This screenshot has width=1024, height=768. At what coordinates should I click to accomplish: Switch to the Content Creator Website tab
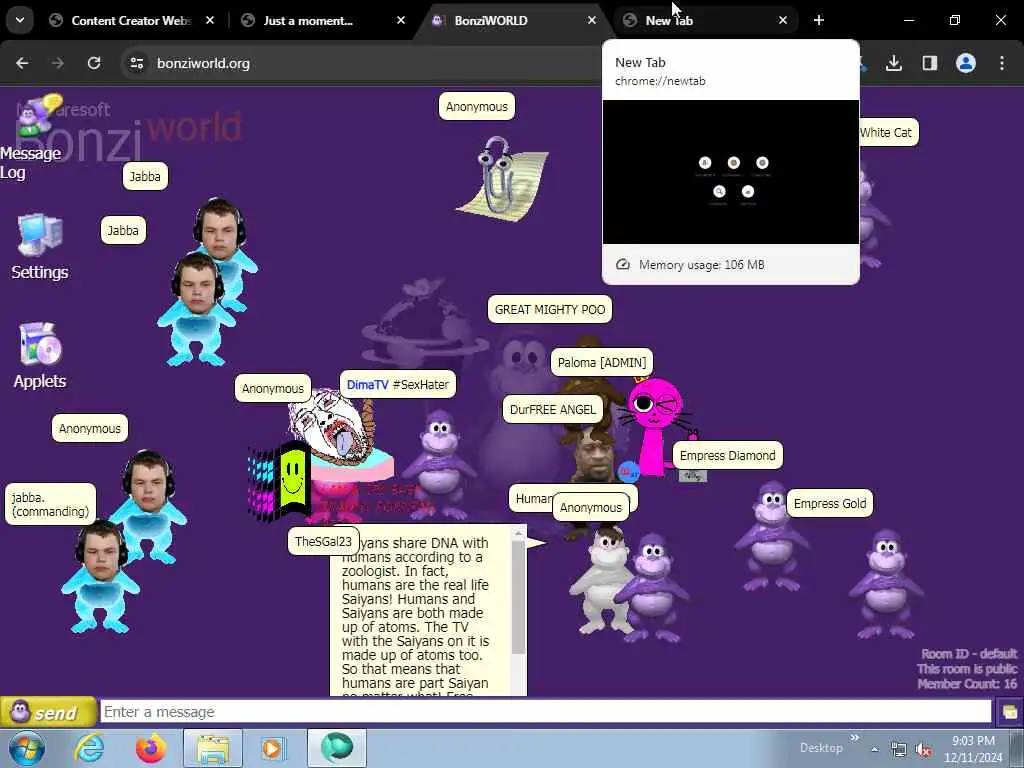pyautogui.click(x=131, y=21)
